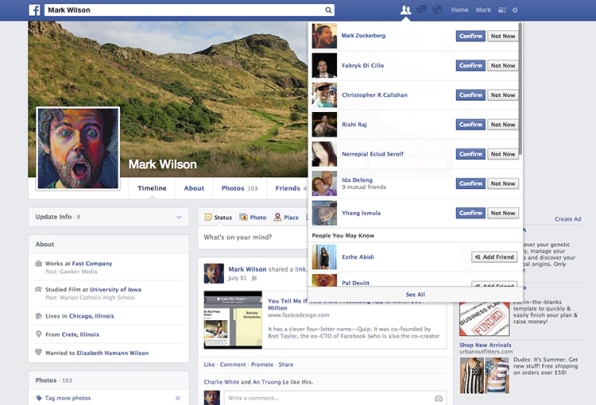Click the search magnifier icon
596x405 pixels.
tap(328, 10)
